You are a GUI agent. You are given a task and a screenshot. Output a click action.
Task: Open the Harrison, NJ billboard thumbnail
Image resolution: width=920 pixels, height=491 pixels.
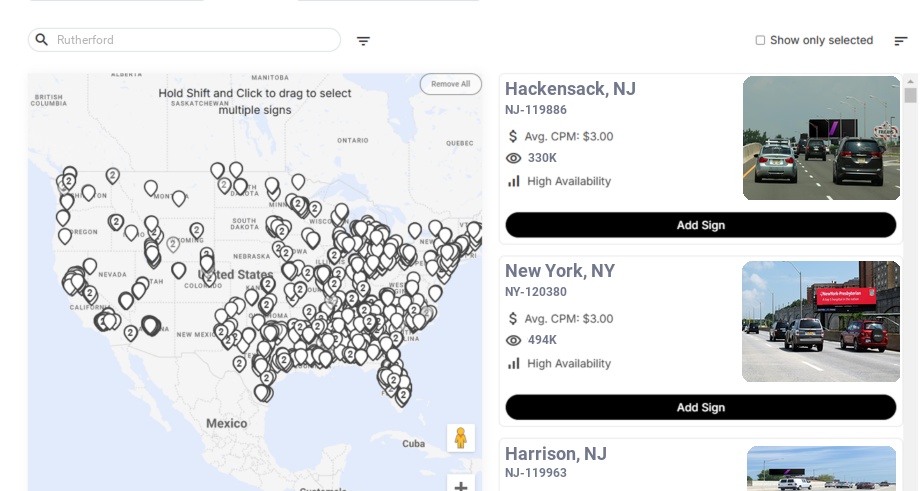point(821,468)
